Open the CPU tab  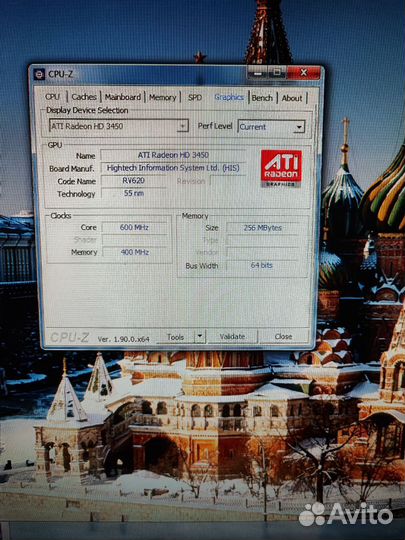click(x=53, y=97)
